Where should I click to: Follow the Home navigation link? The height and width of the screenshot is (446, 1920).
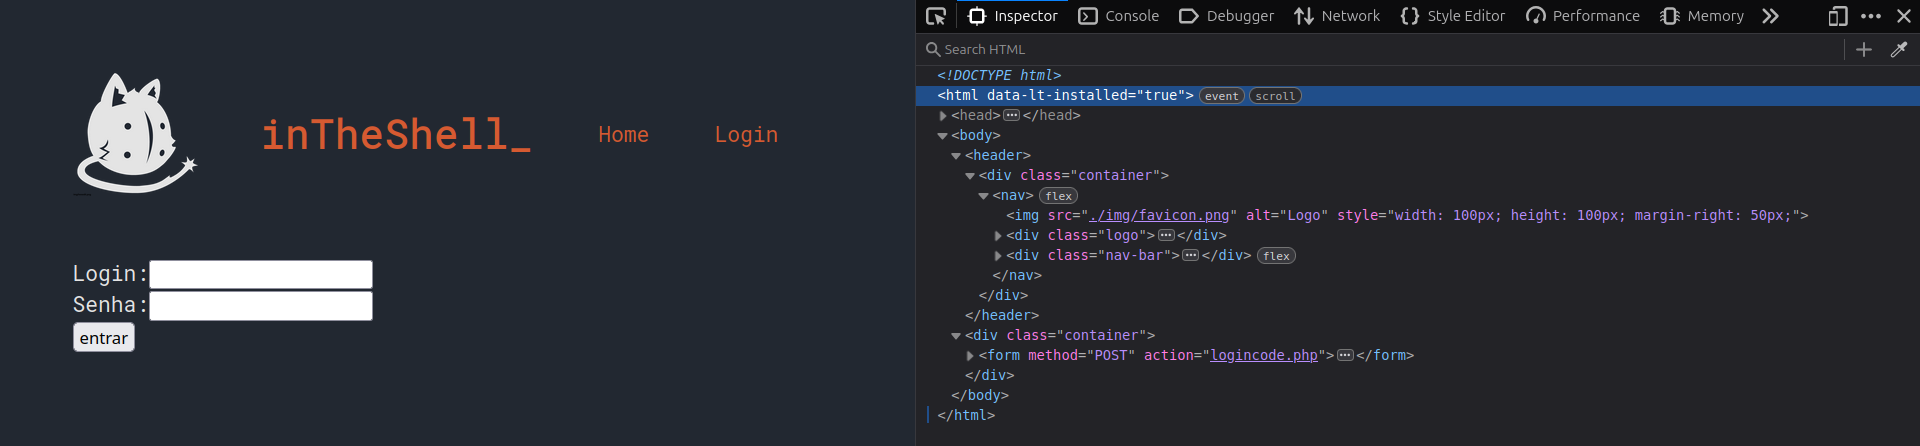pyautogui.click(x=623, y=135)
